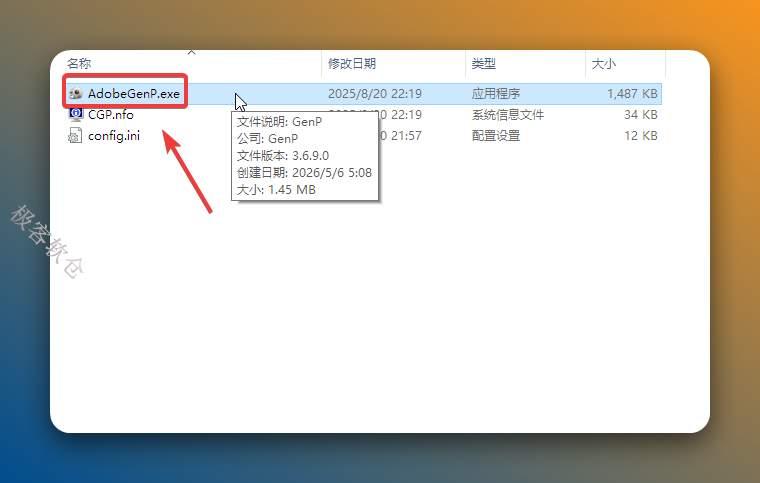Sort files by the 大小 column header
Screen dimensions: 760x483
pos(603,63)
